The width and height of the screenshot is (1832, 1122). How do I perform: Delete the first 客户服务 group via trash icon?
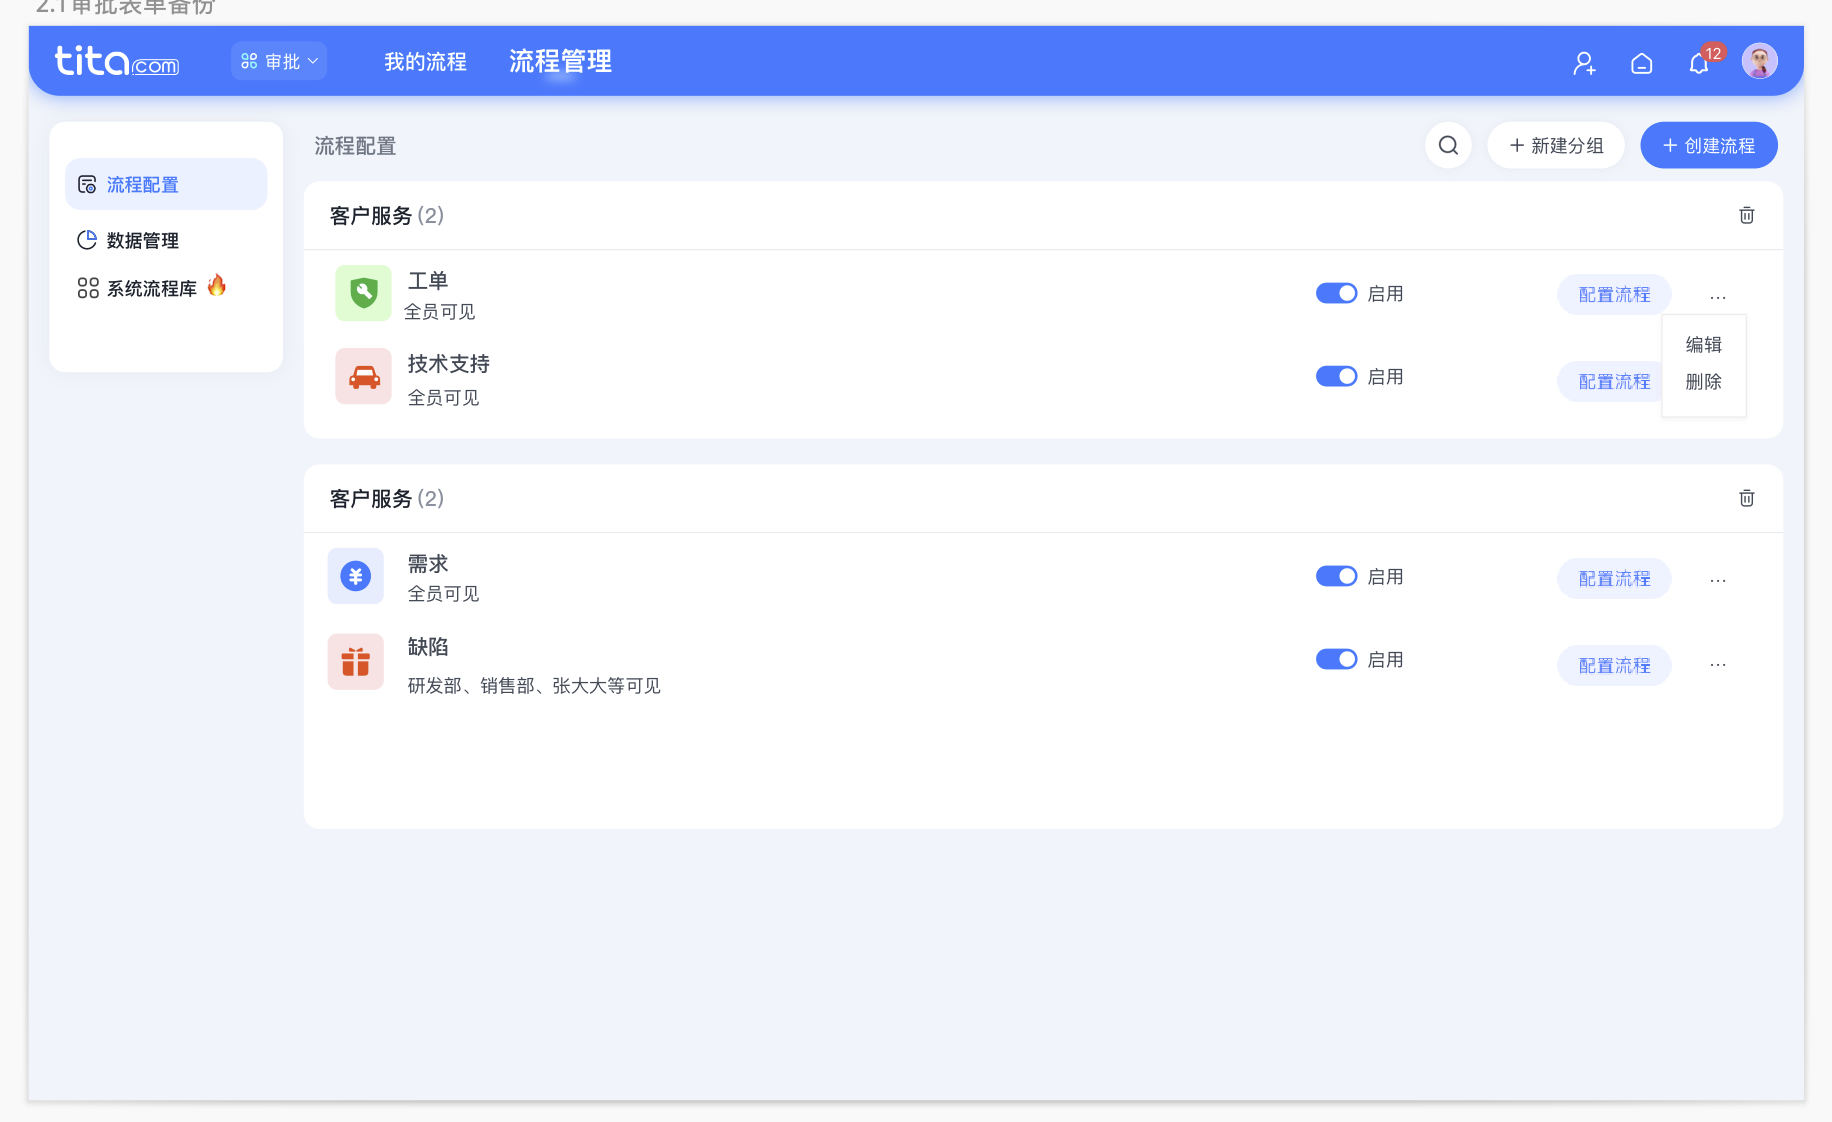(1747, 215)
